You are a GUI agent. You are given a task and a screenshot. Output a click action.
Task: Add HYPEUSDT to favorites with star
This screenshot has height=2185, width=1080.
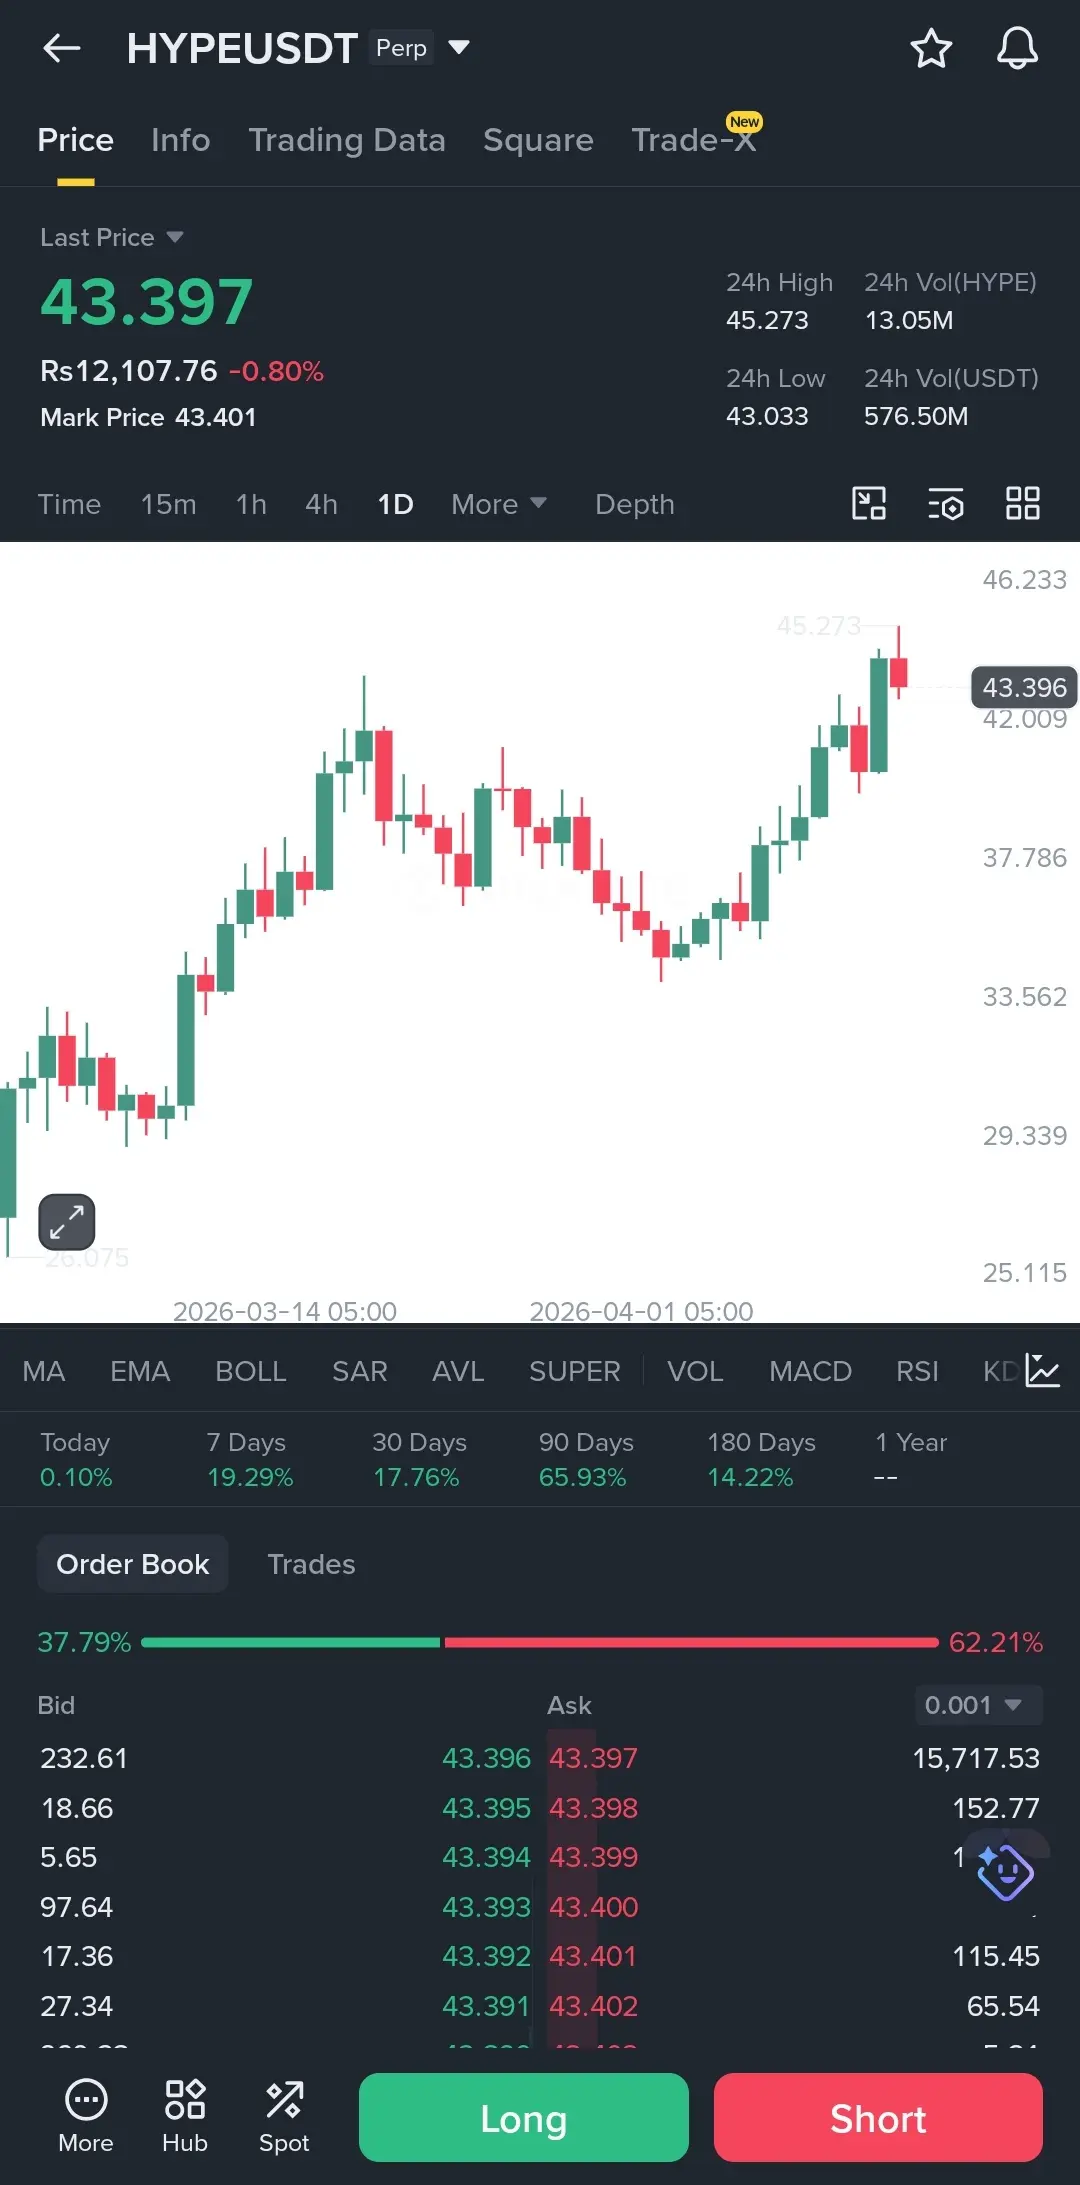point(931,48)
